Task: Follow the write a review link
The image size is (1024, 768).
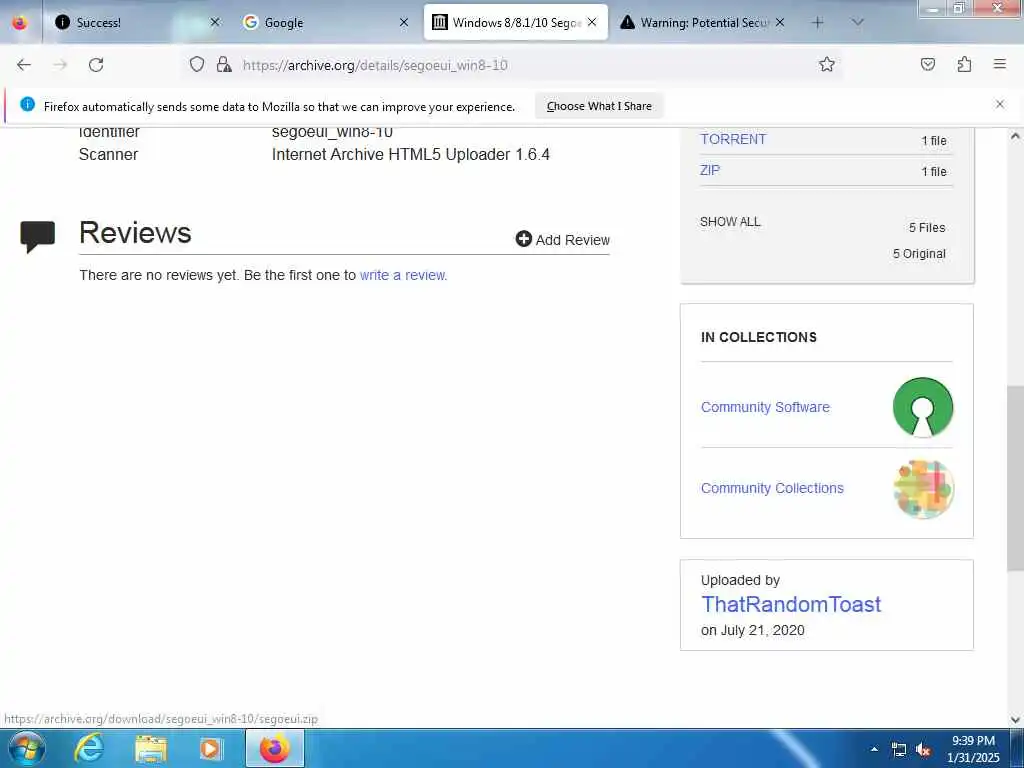Action: 403,275
